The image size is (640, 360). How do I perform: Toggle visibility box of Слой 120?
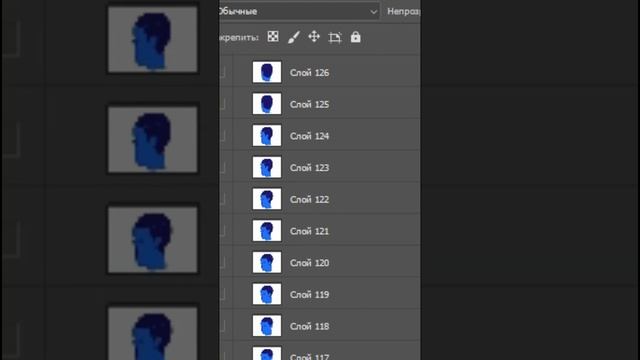pos(222,263)
